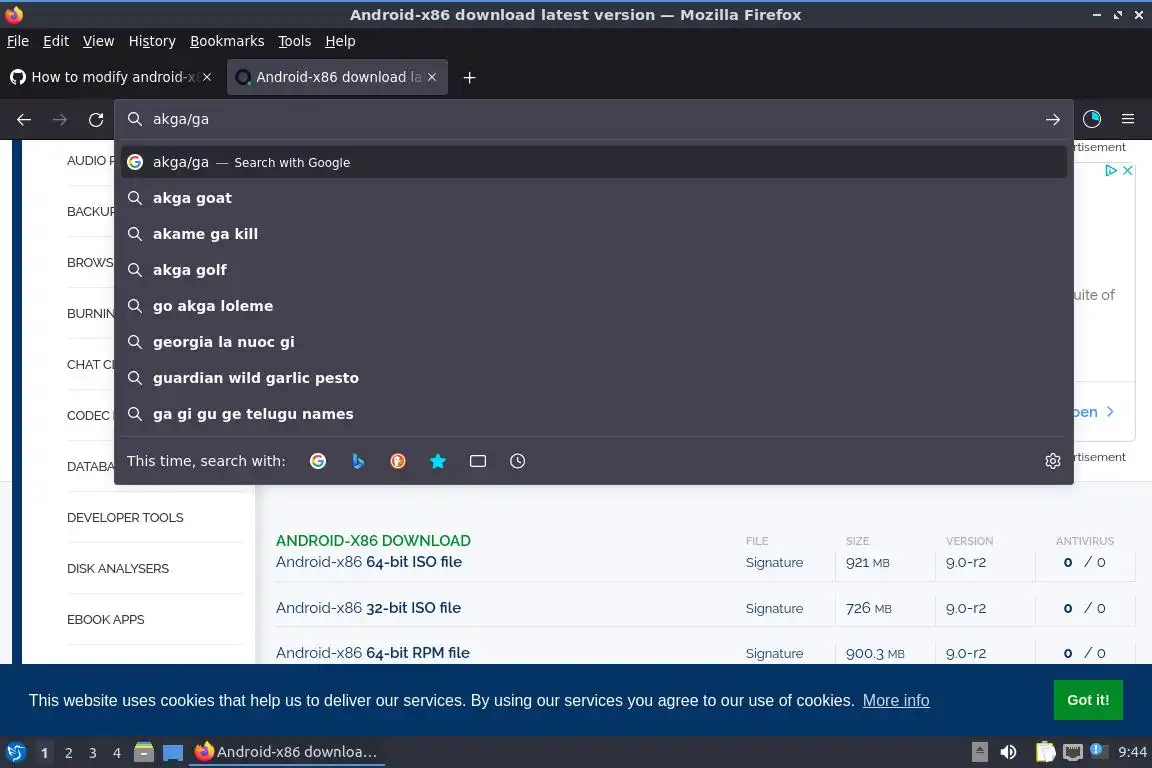1152x768 pixels.
Task: Search this time in History
Action: click(x=517, y=461)
